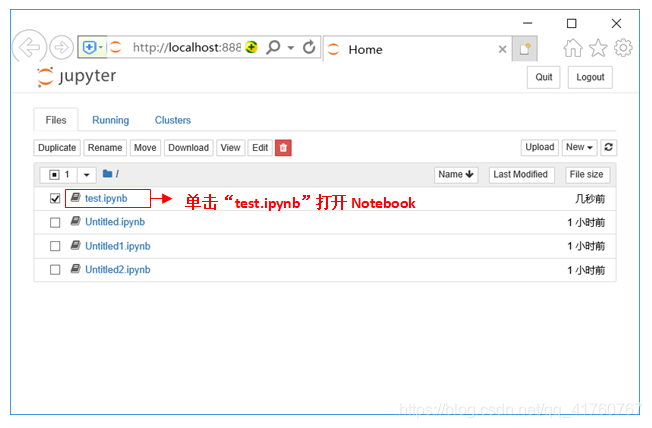Click the Logout button
Viewport: 652px width, 428px height.
tap(590, 77)
